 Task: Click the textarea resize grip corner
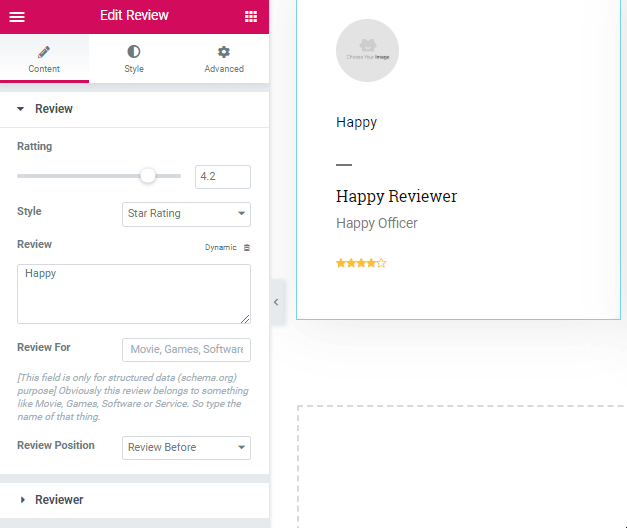click(246, 319)
